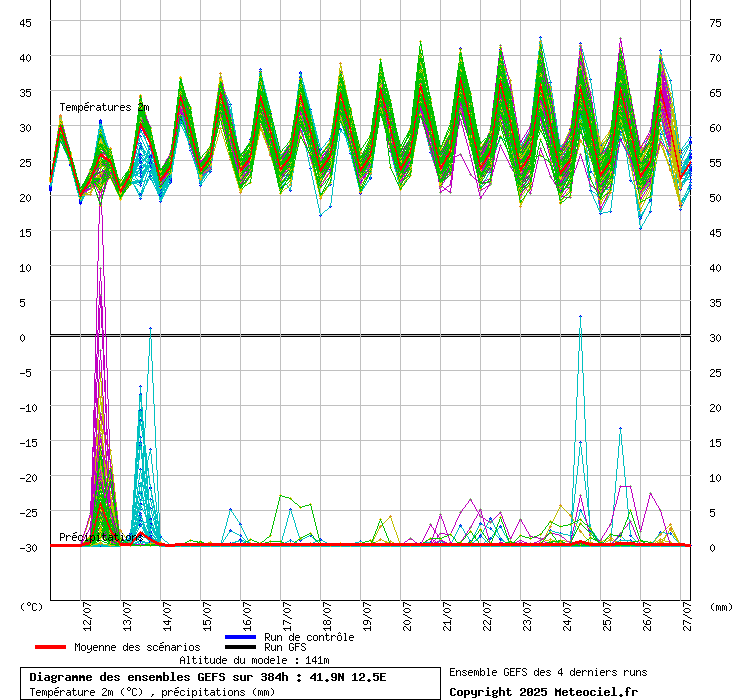The image size is (740, 700).
Task: Click the 16/07 date axis label
Action: click(x=247, y=616)
